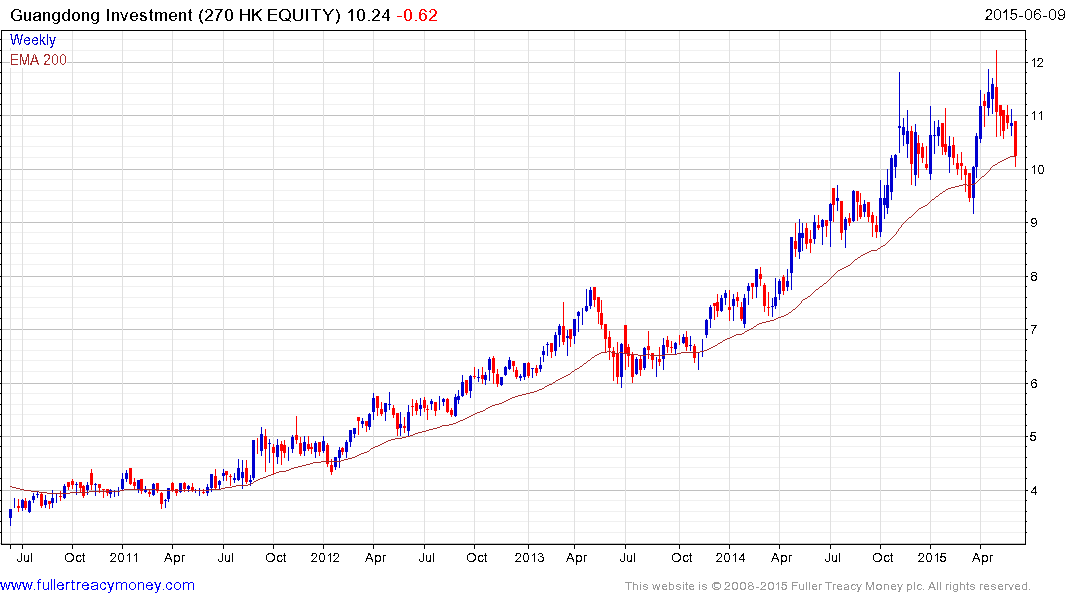Click the date label 2015-06-09
This screenshot has height=600, width=1075.
point(1025,14)
